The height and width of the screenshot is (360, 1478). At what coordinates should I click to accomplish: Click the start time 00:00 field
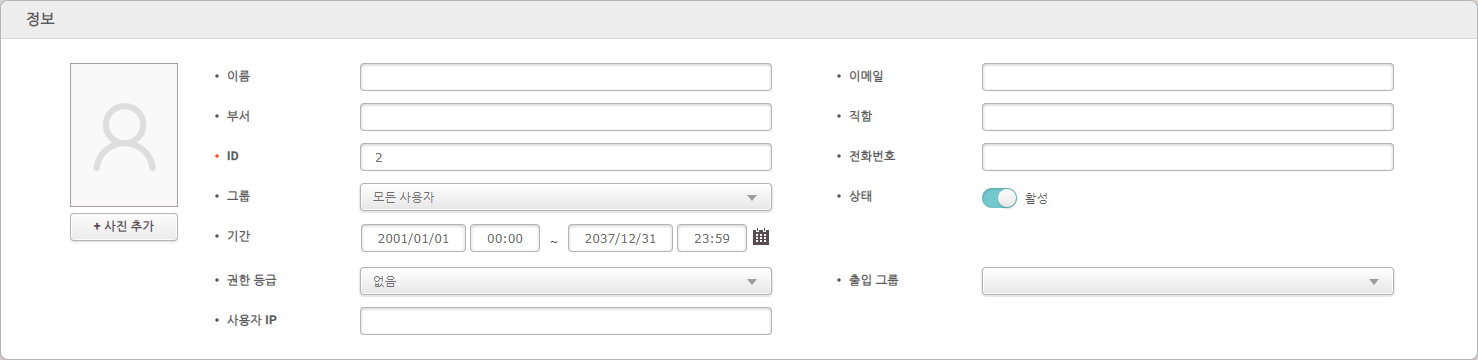[x=505, y=238]
